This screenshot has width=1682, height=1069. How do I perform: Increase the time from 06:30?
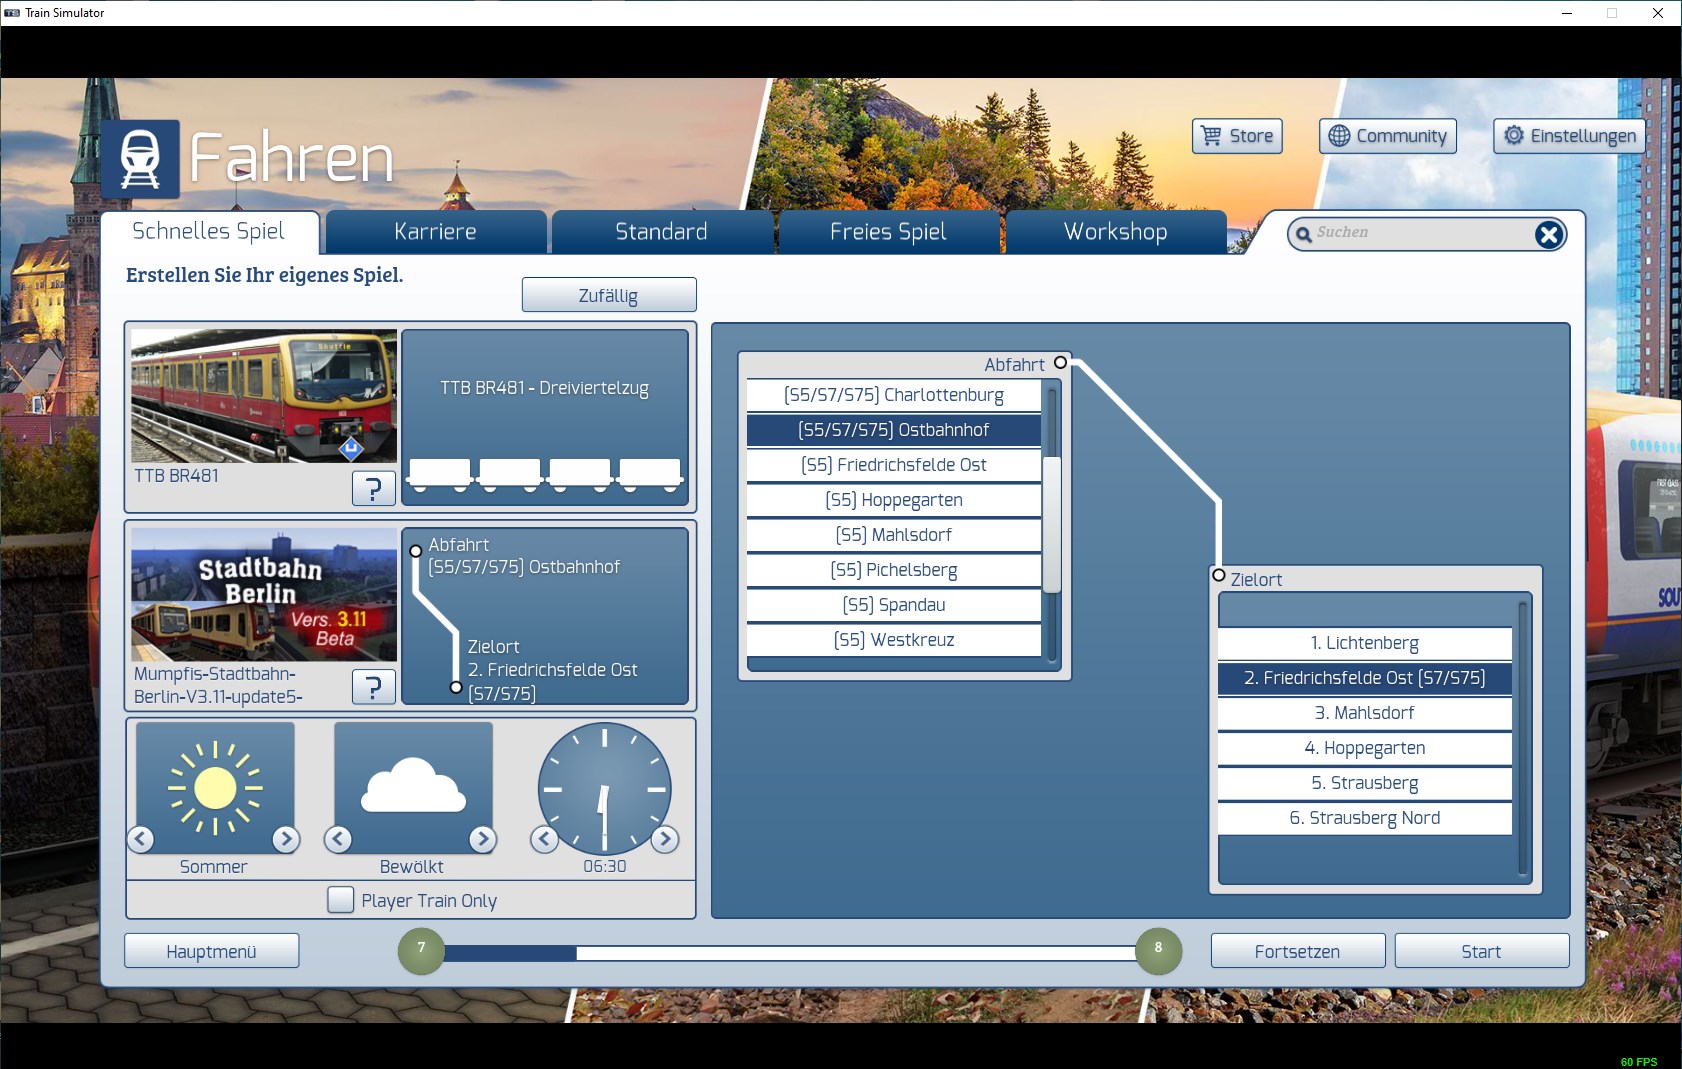(665, 839)
